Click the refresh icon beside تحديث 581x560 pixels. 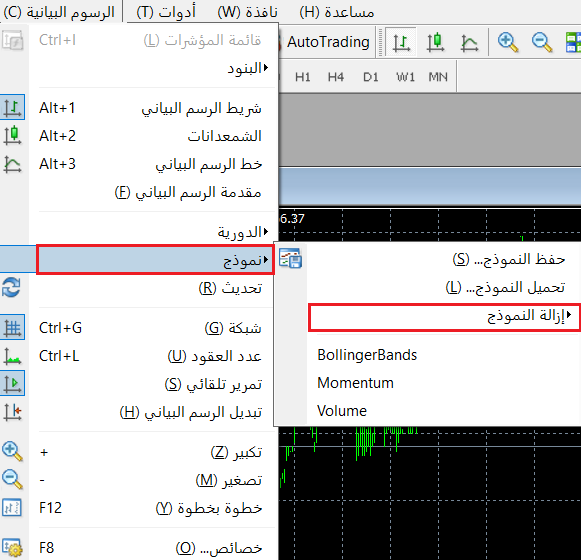tap(11, 288)
